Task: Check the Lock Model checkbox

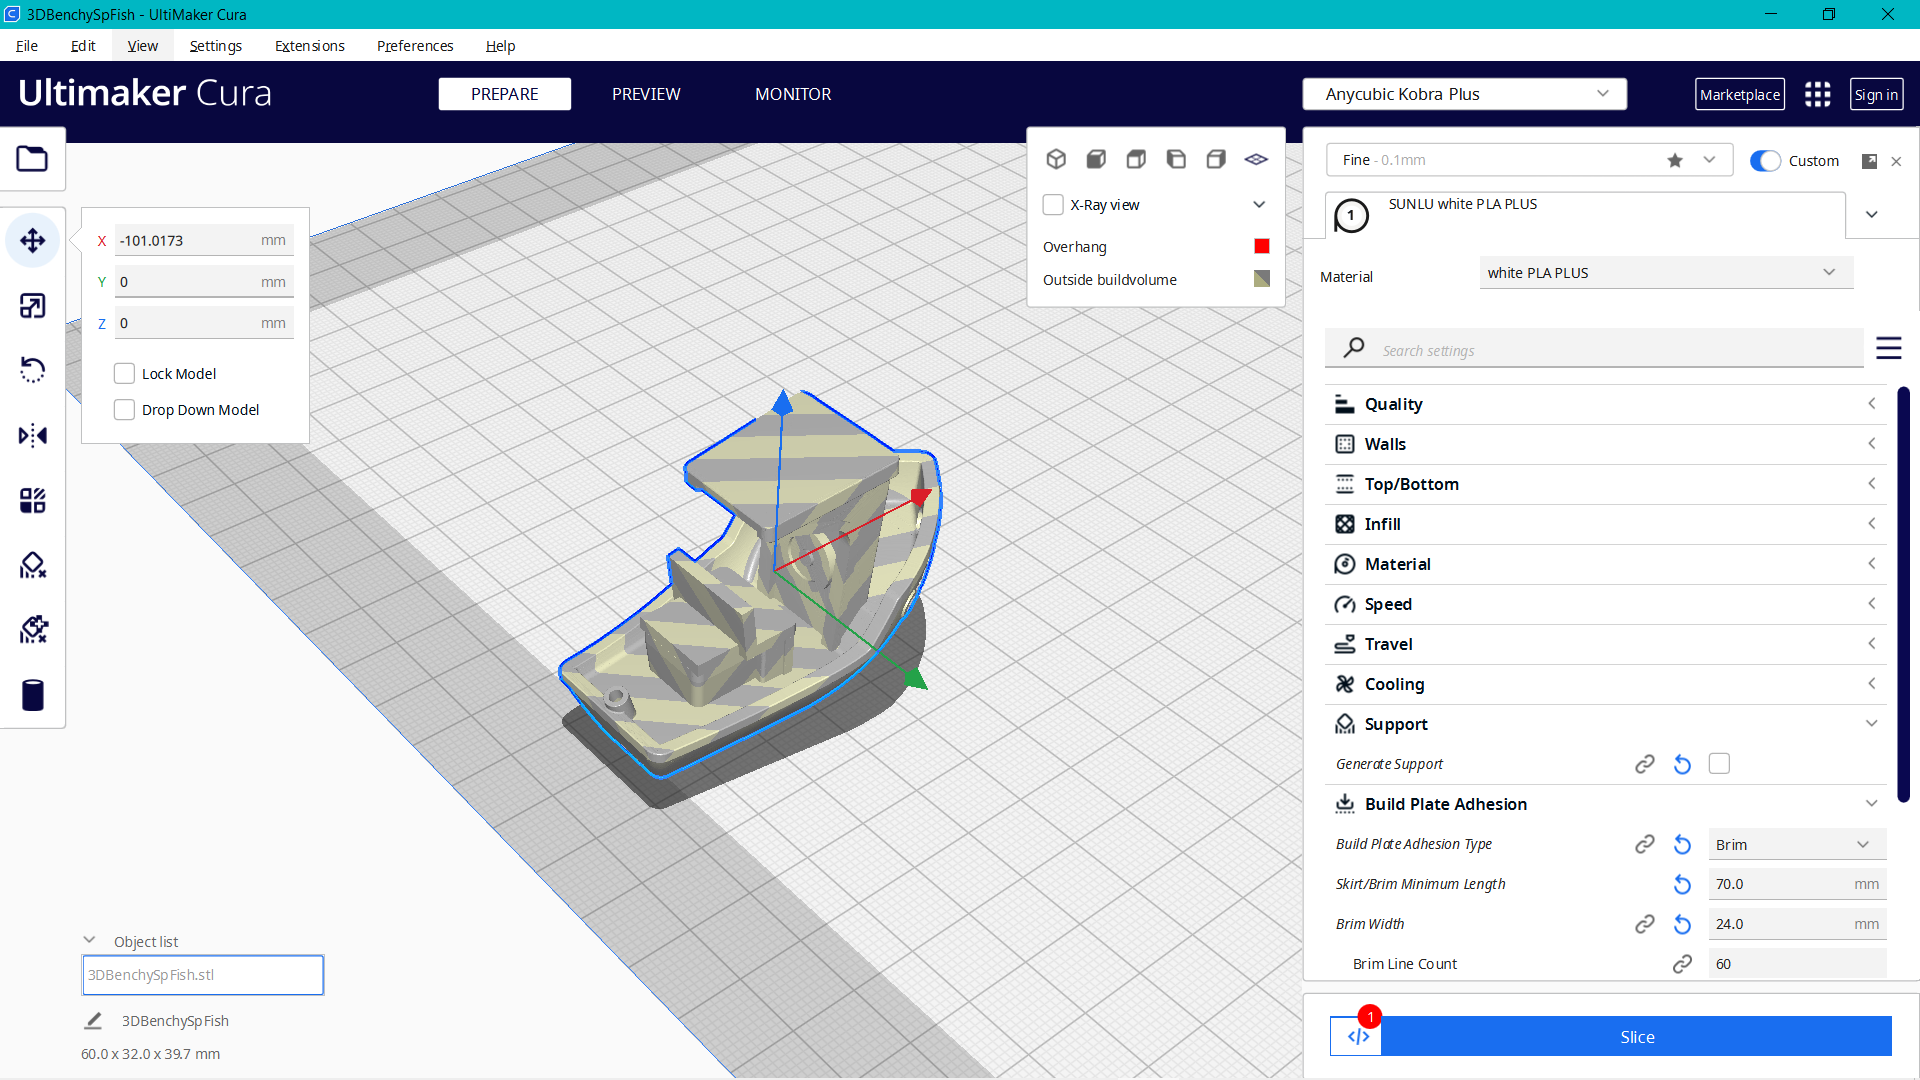Action: 124,373
